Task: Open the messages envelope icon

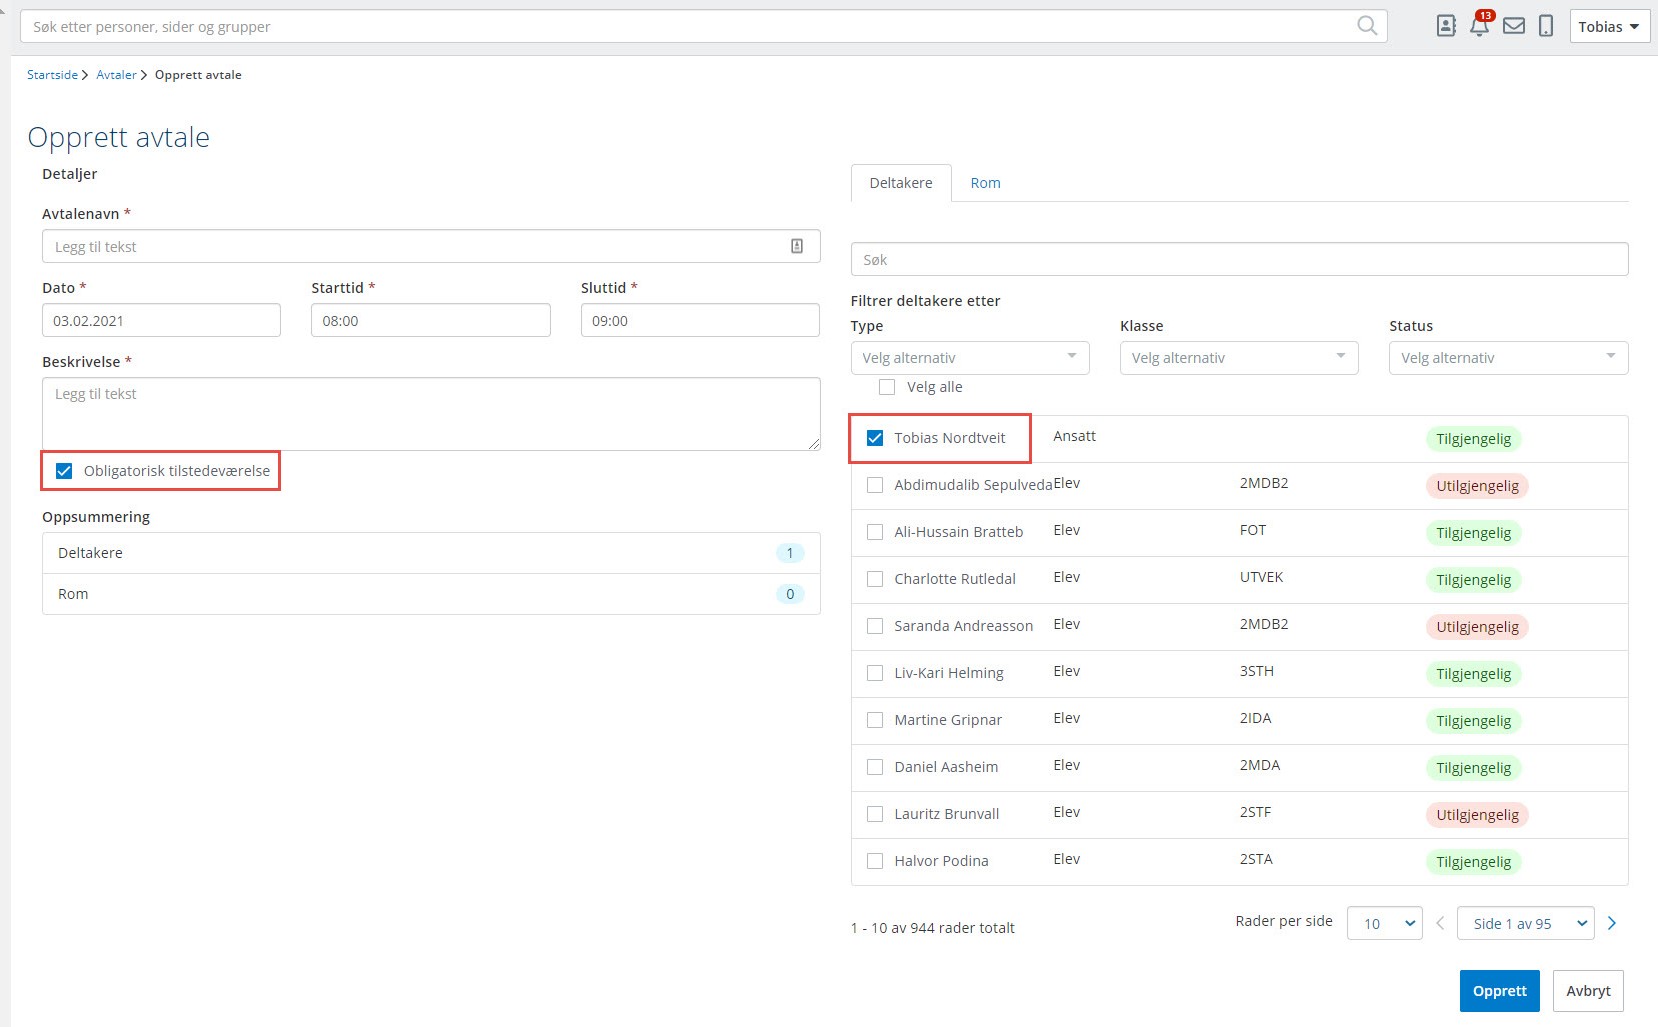Action: click(x=1513, y=26)
